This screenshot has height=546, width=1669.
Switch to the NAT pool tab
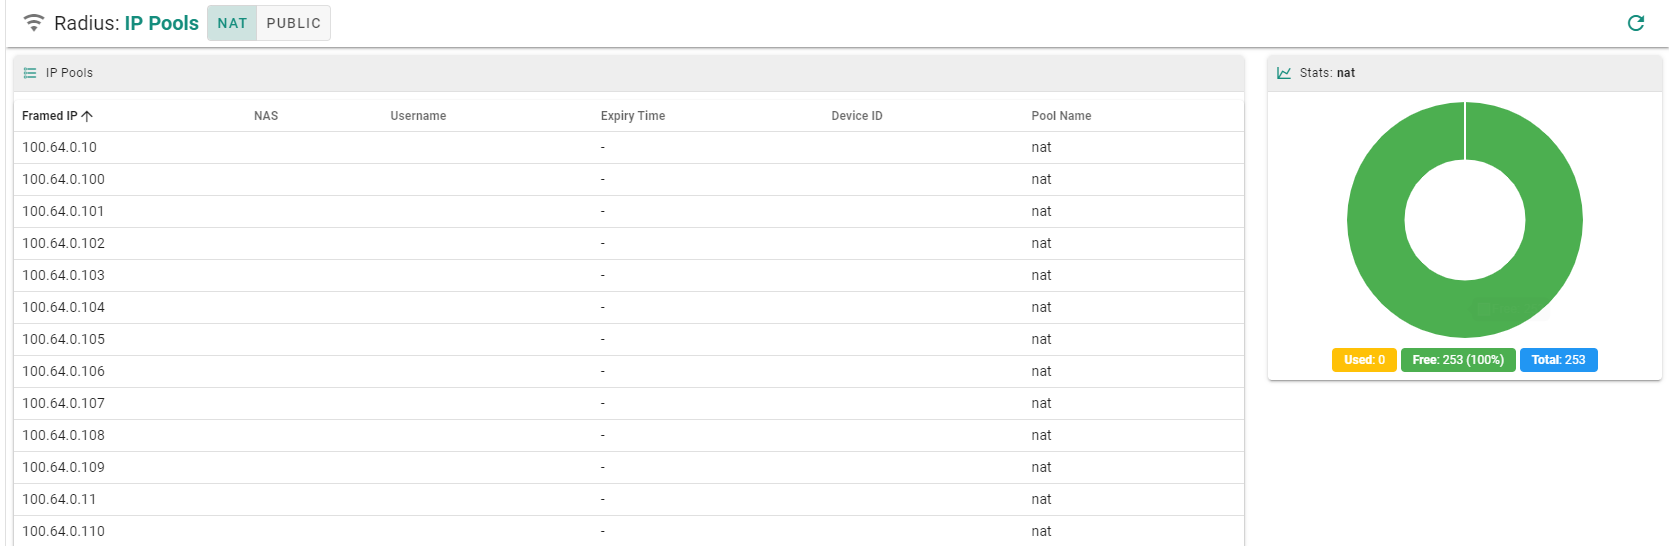(232, 23)
